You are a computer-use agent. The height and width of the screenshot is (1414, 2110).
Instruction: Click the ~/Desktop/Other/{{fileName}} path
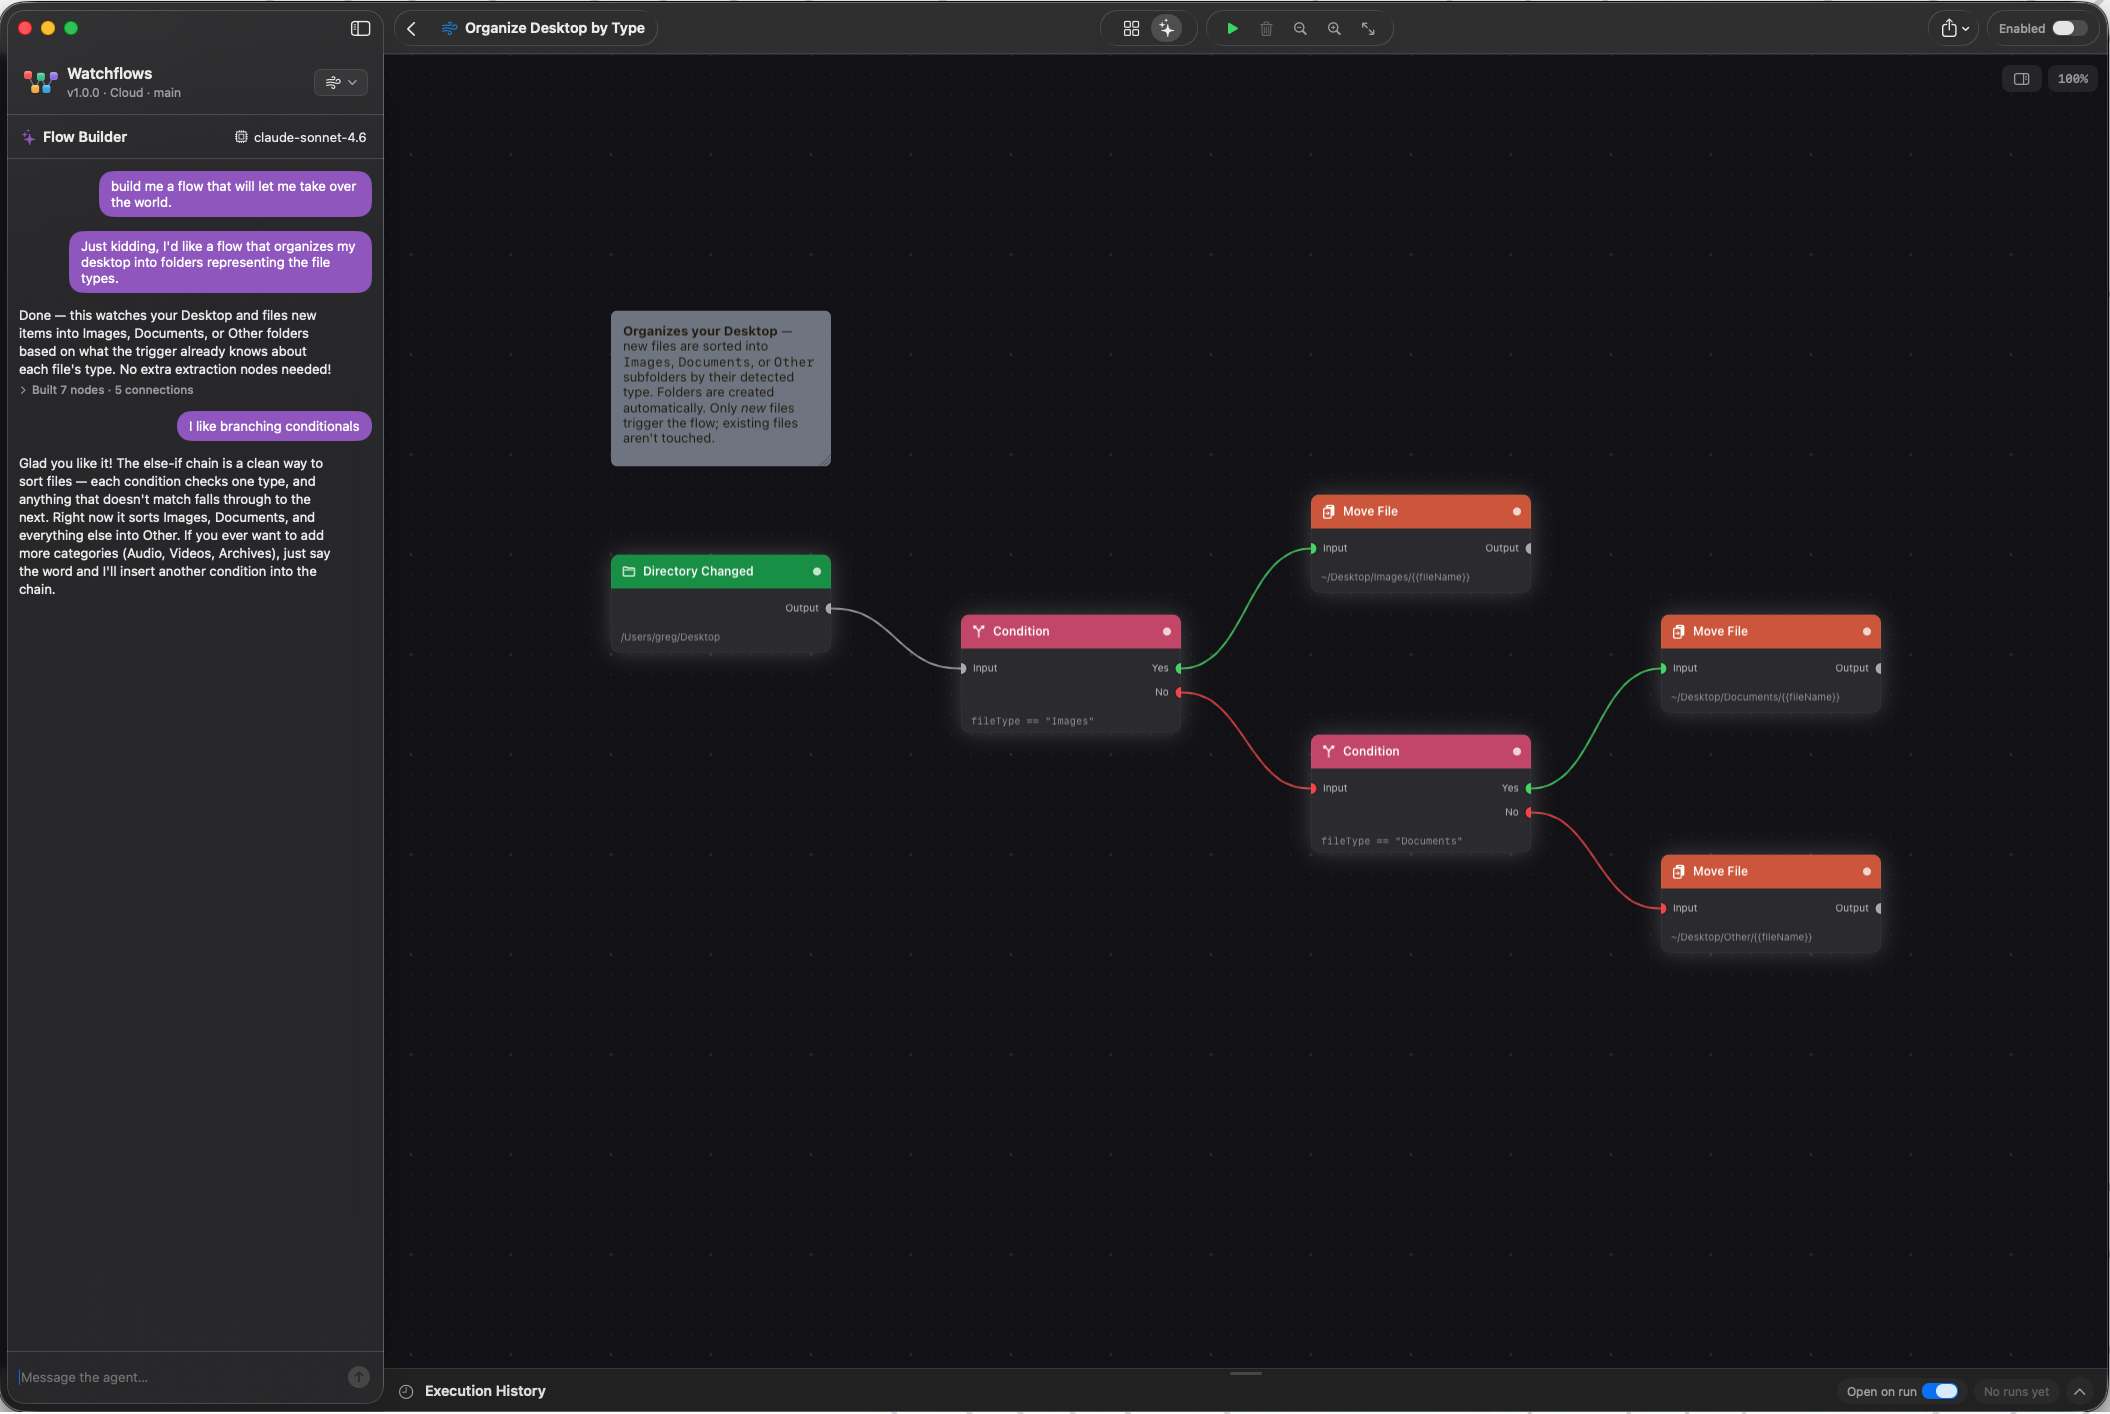pos(1741,937)
